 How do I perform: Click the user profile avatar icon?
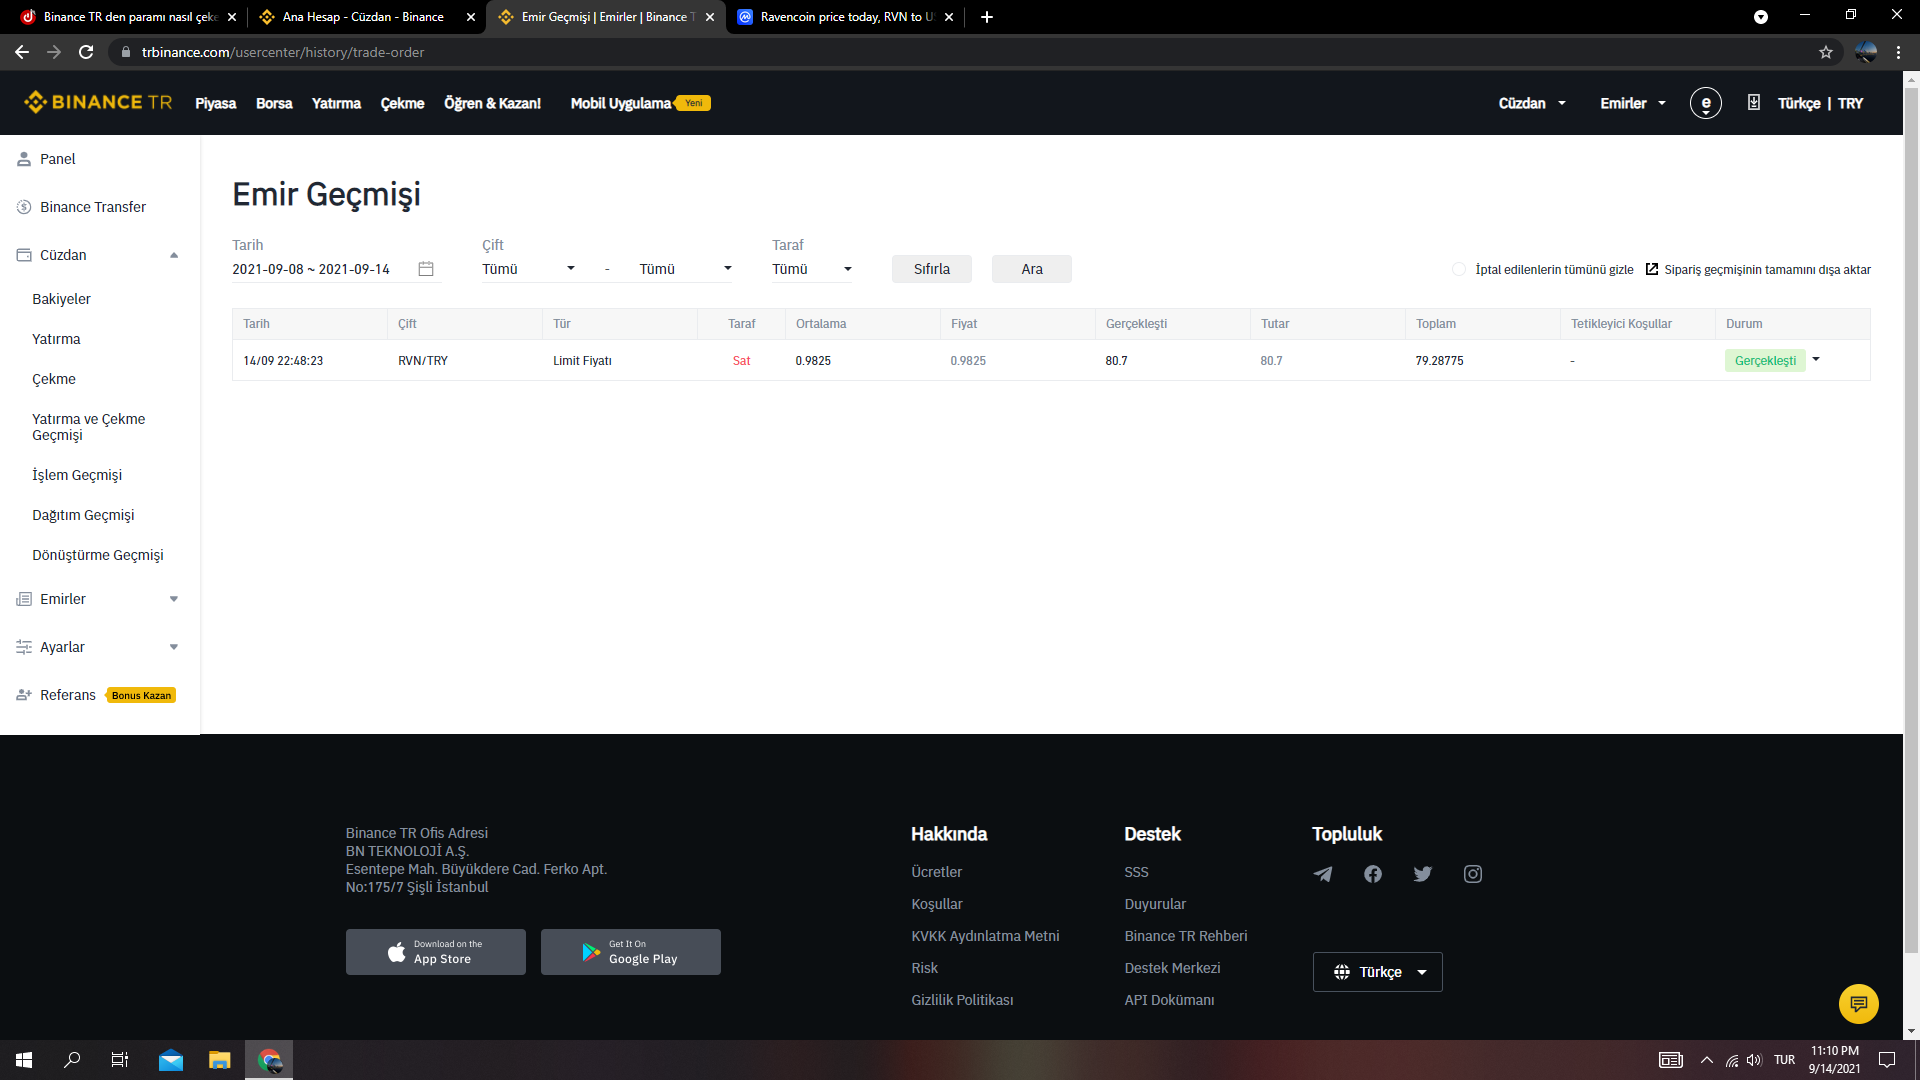click(x=1705, y=103)
